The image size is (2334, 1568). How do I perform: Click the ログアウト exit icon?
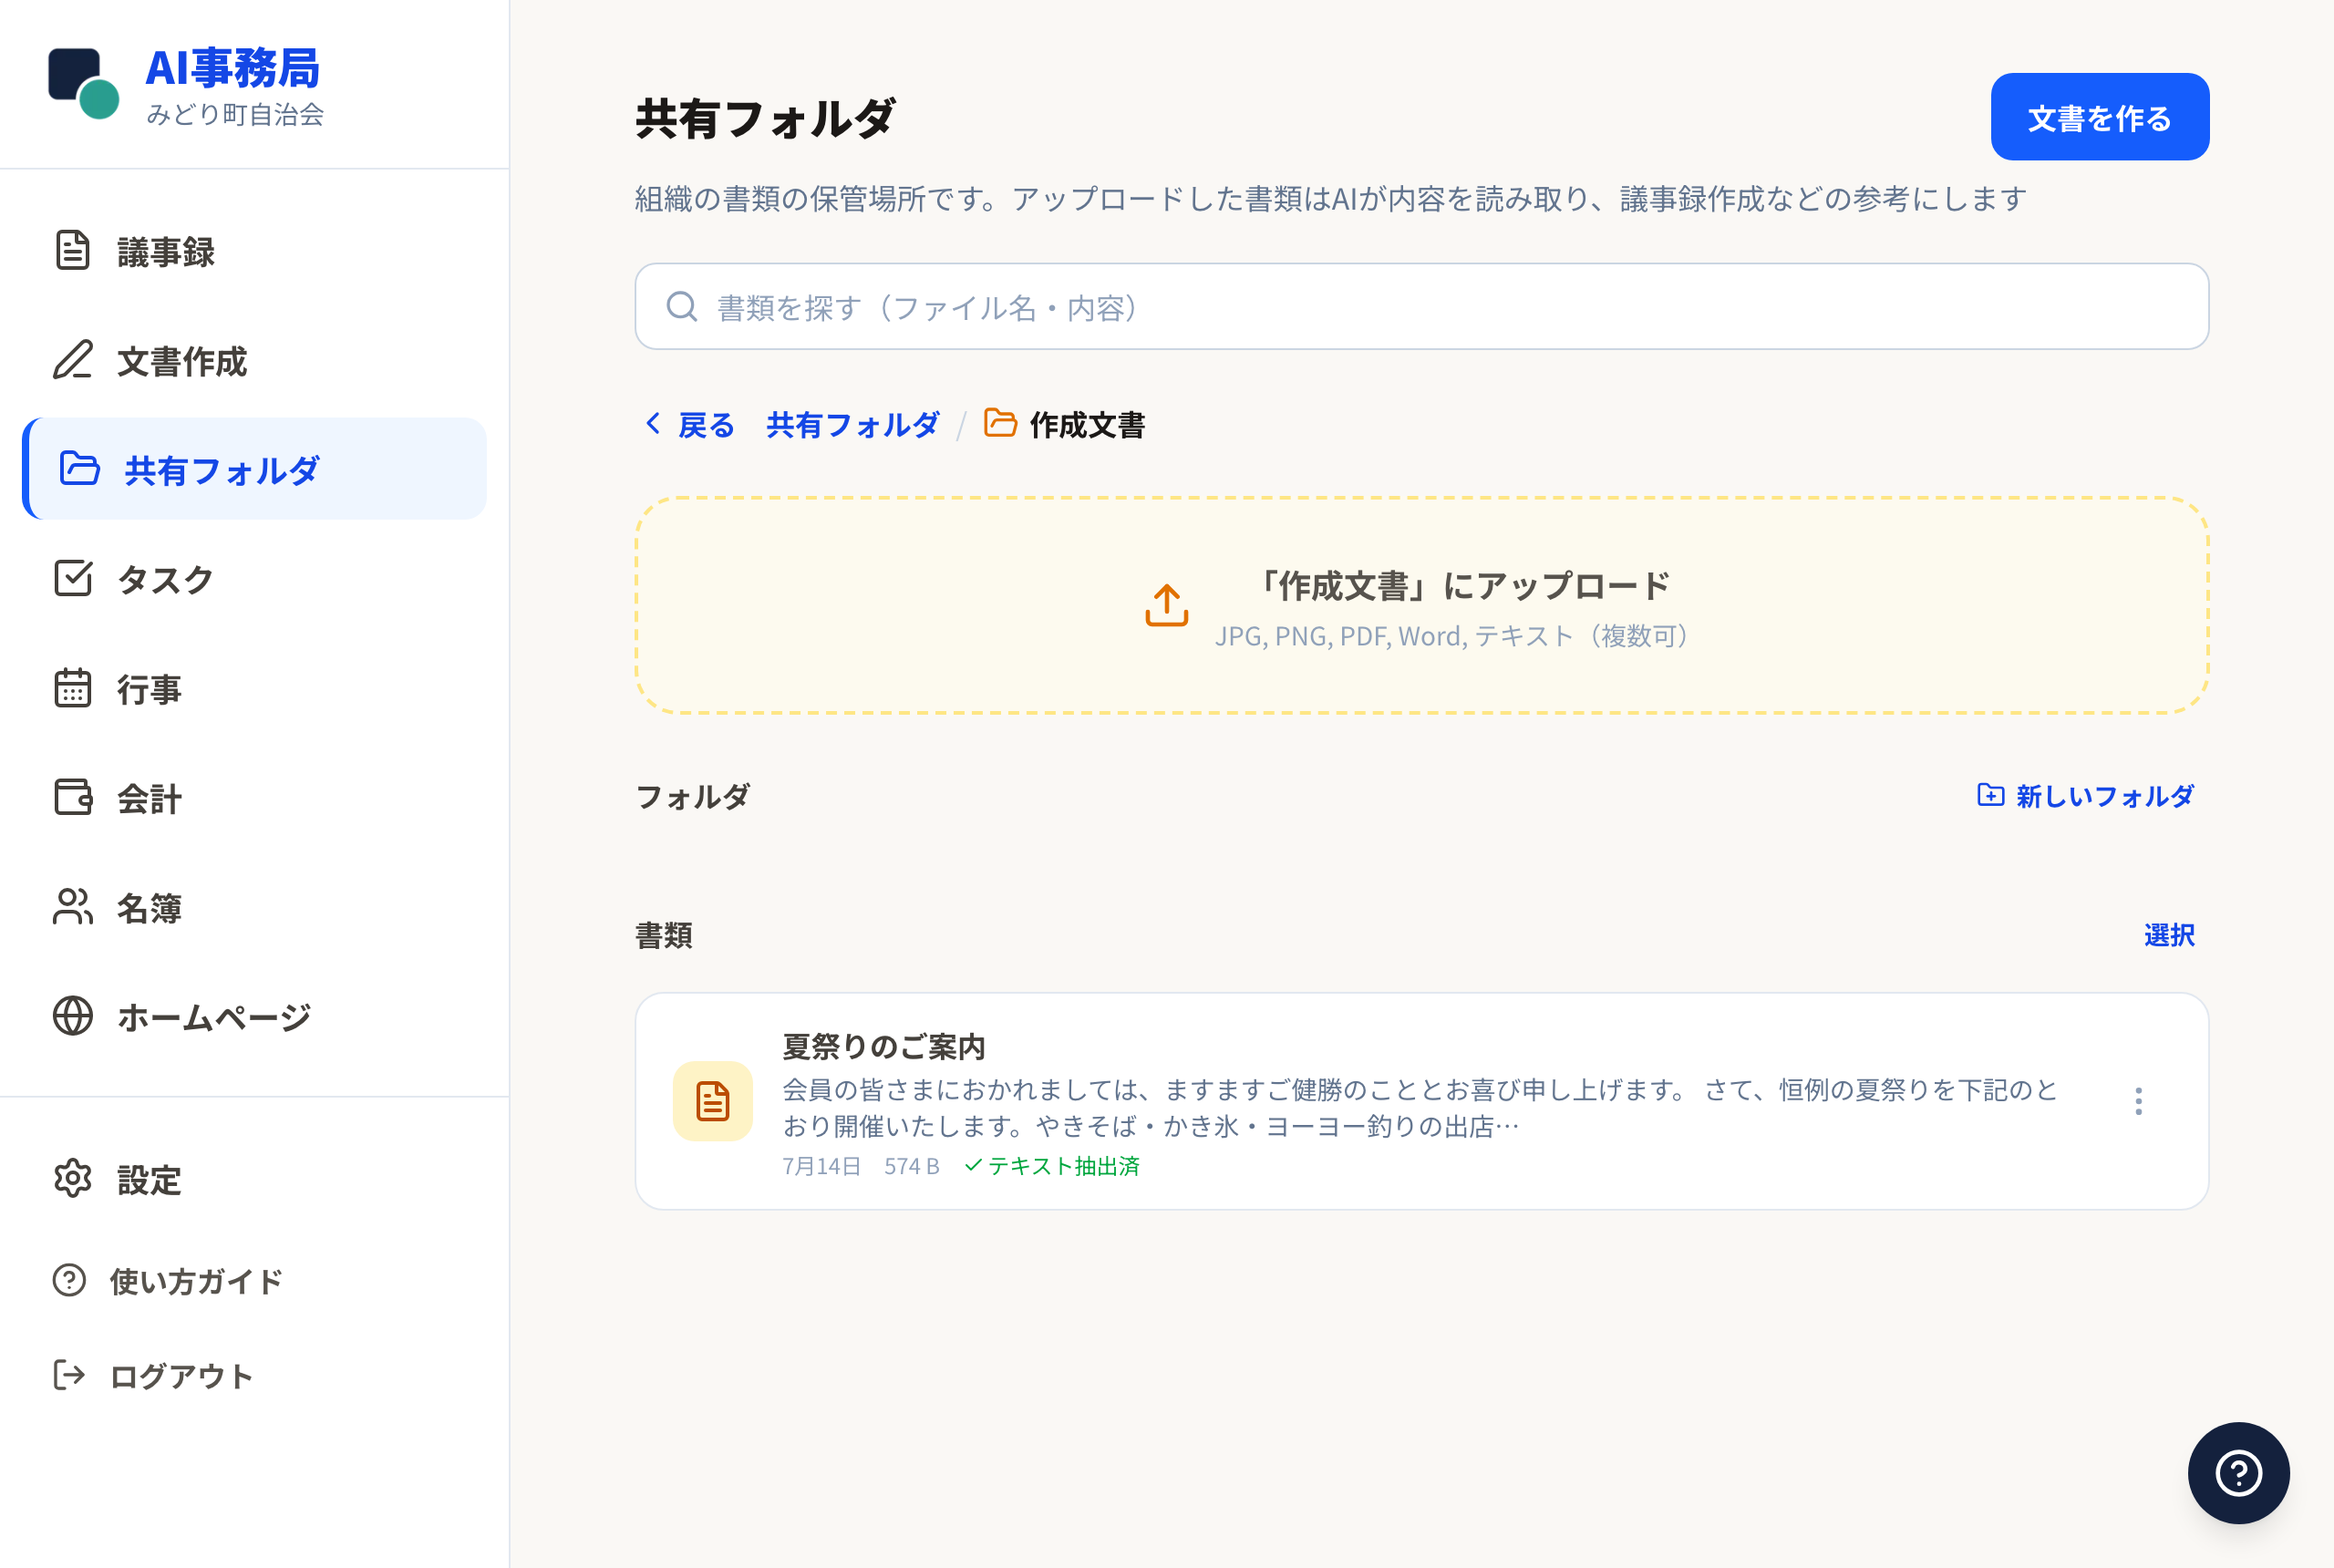click(69, 1375)
